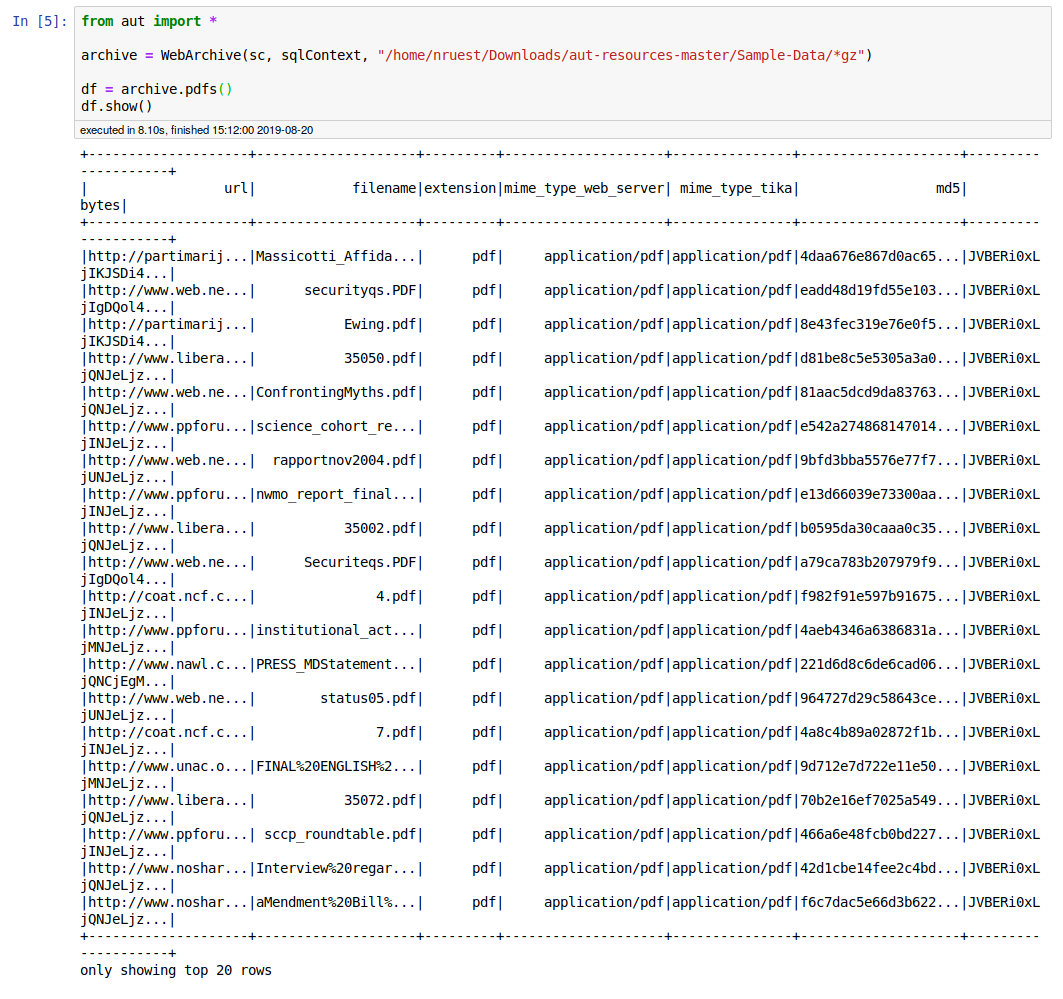This screenshot has width=1063, height=999.
Task: Click filename 'Massicotti_Affida...'
Action: click(x=336, y=256)
